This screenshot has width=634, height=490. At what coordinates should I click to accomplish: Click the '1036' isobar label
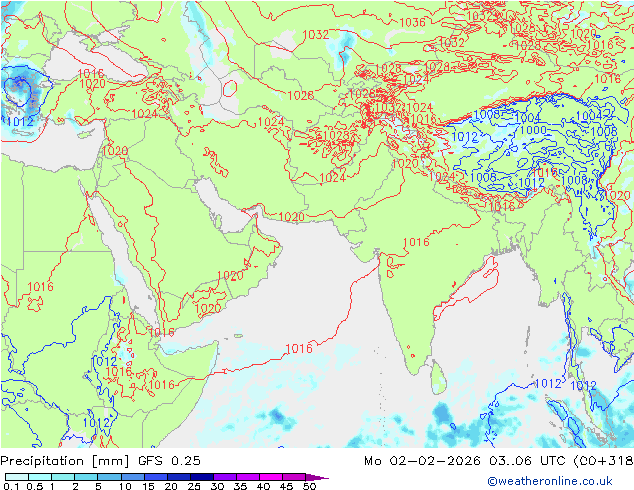[x=412, y=23]
